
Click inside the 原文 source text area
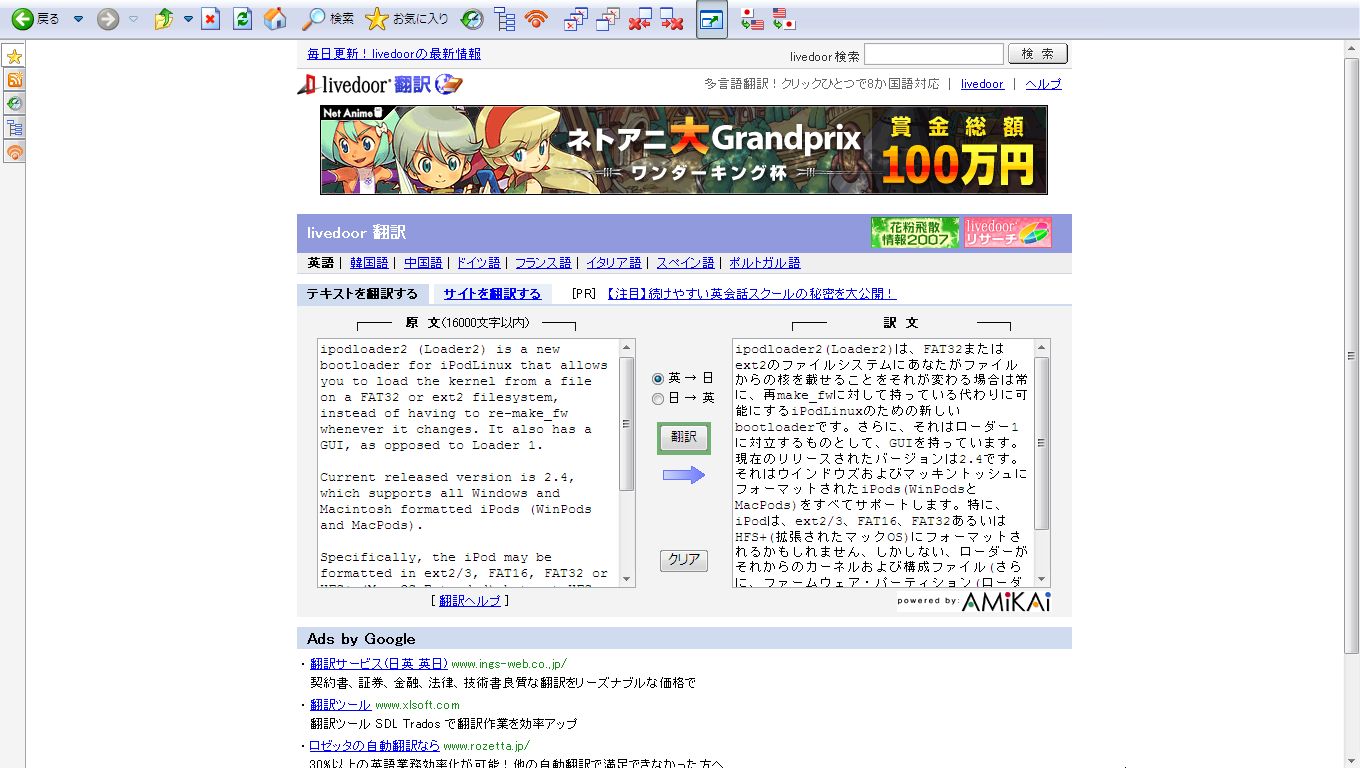click(468, 462)
